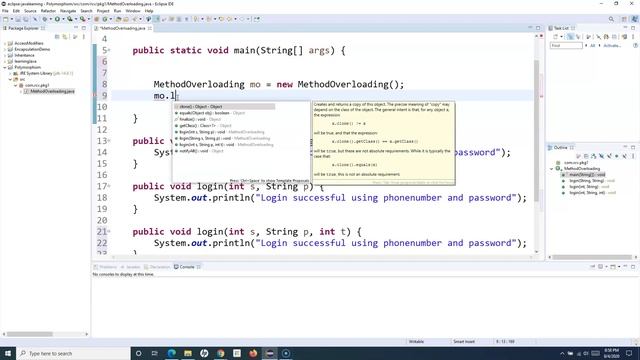Click the Coverage run toolbar icon

(70, 19)
